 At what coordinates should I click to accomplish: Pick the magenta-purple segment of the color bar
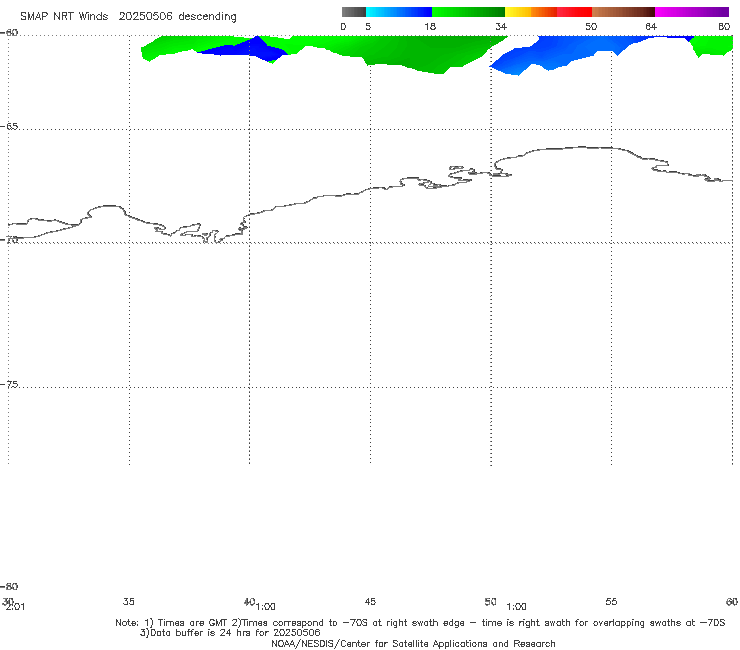[x=692, y=12]
